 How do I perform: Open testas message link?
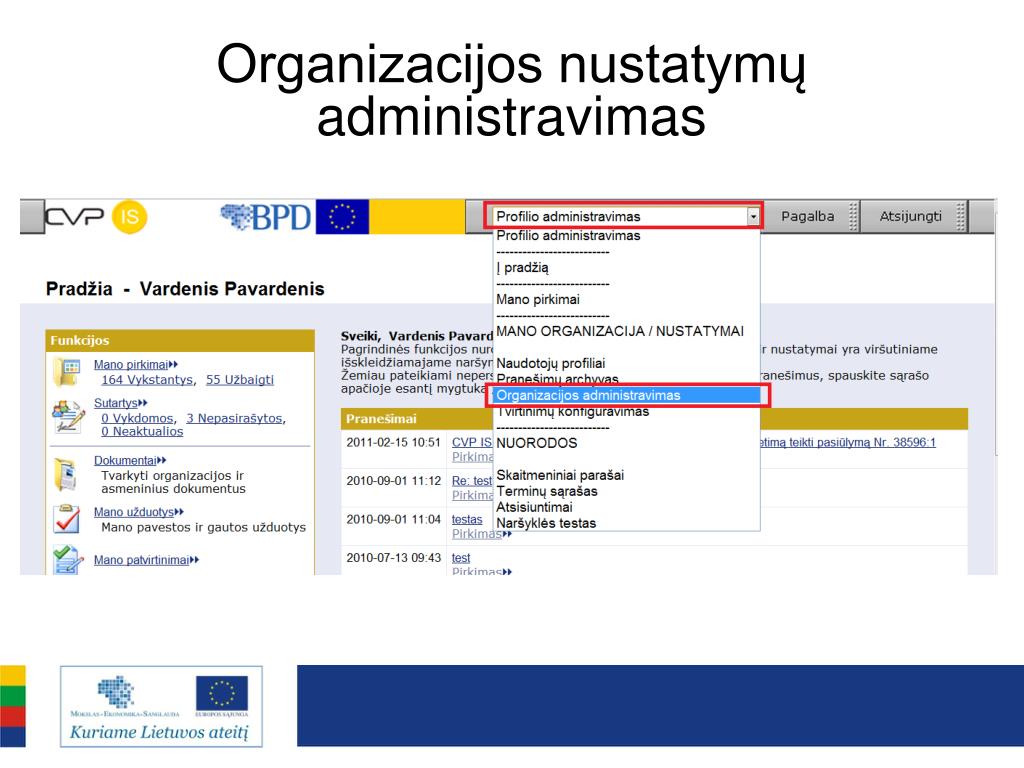click(467, 520)
